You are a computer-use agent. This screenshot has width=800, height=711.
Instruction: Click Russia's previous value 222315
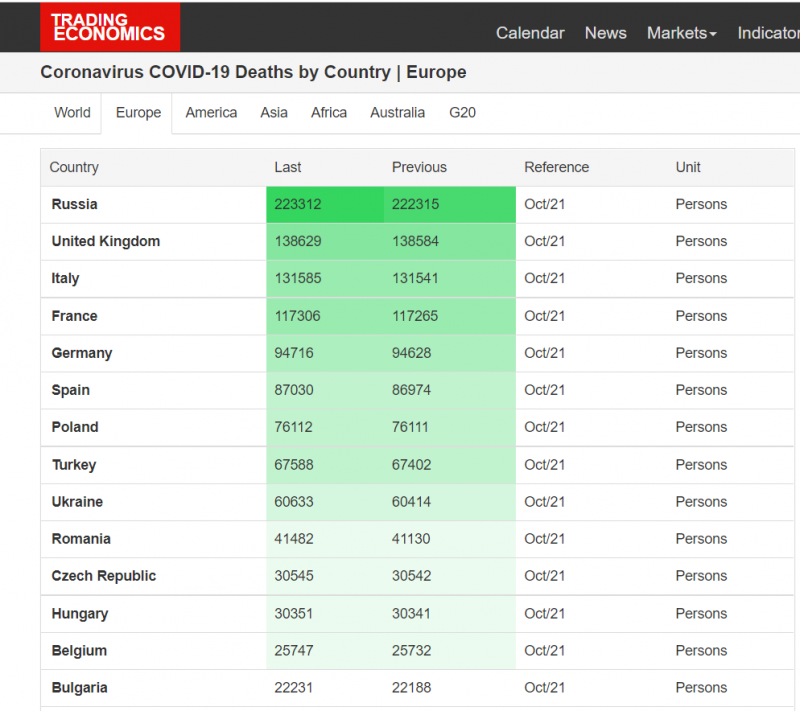click(x=415, y=205)
